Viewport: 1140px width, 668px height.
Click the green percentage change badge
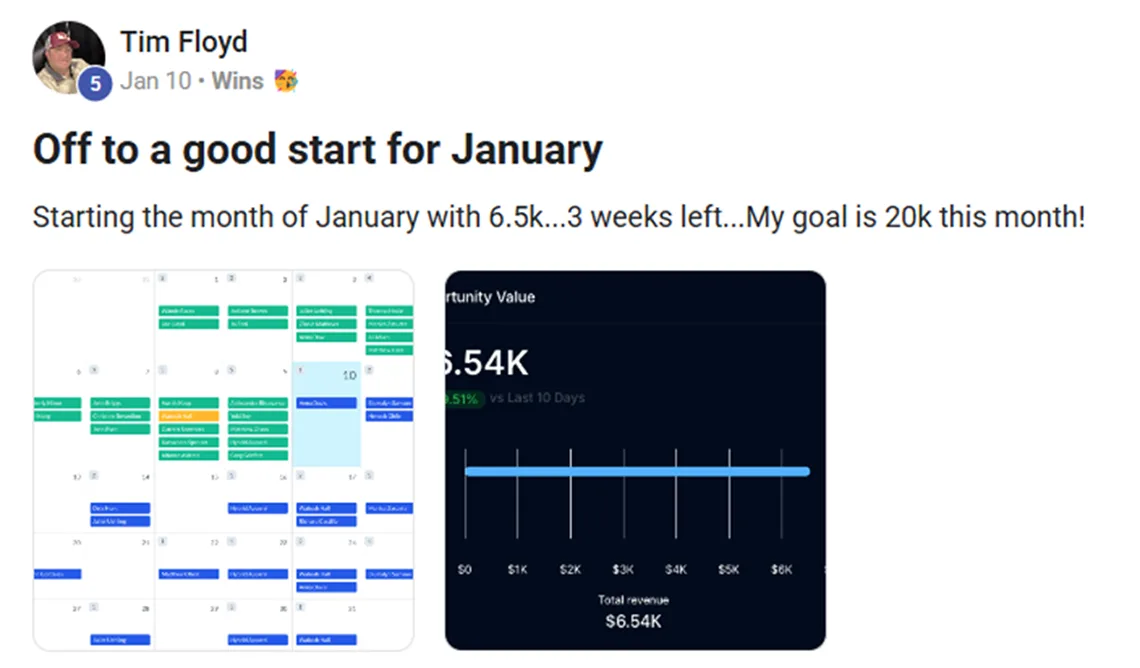[x=461, y=398]
